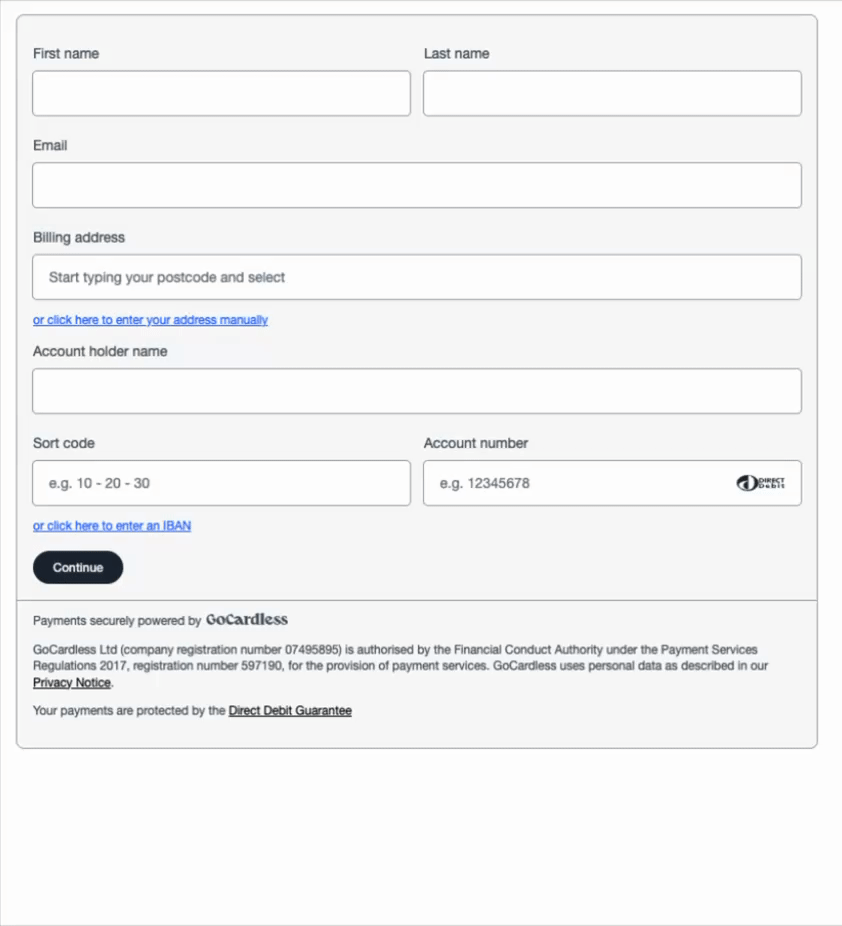Image resolution: width=842 pixels, height=926 pixels.
Task: Click the "Billing address" label
Action: [x=79, y=237]
